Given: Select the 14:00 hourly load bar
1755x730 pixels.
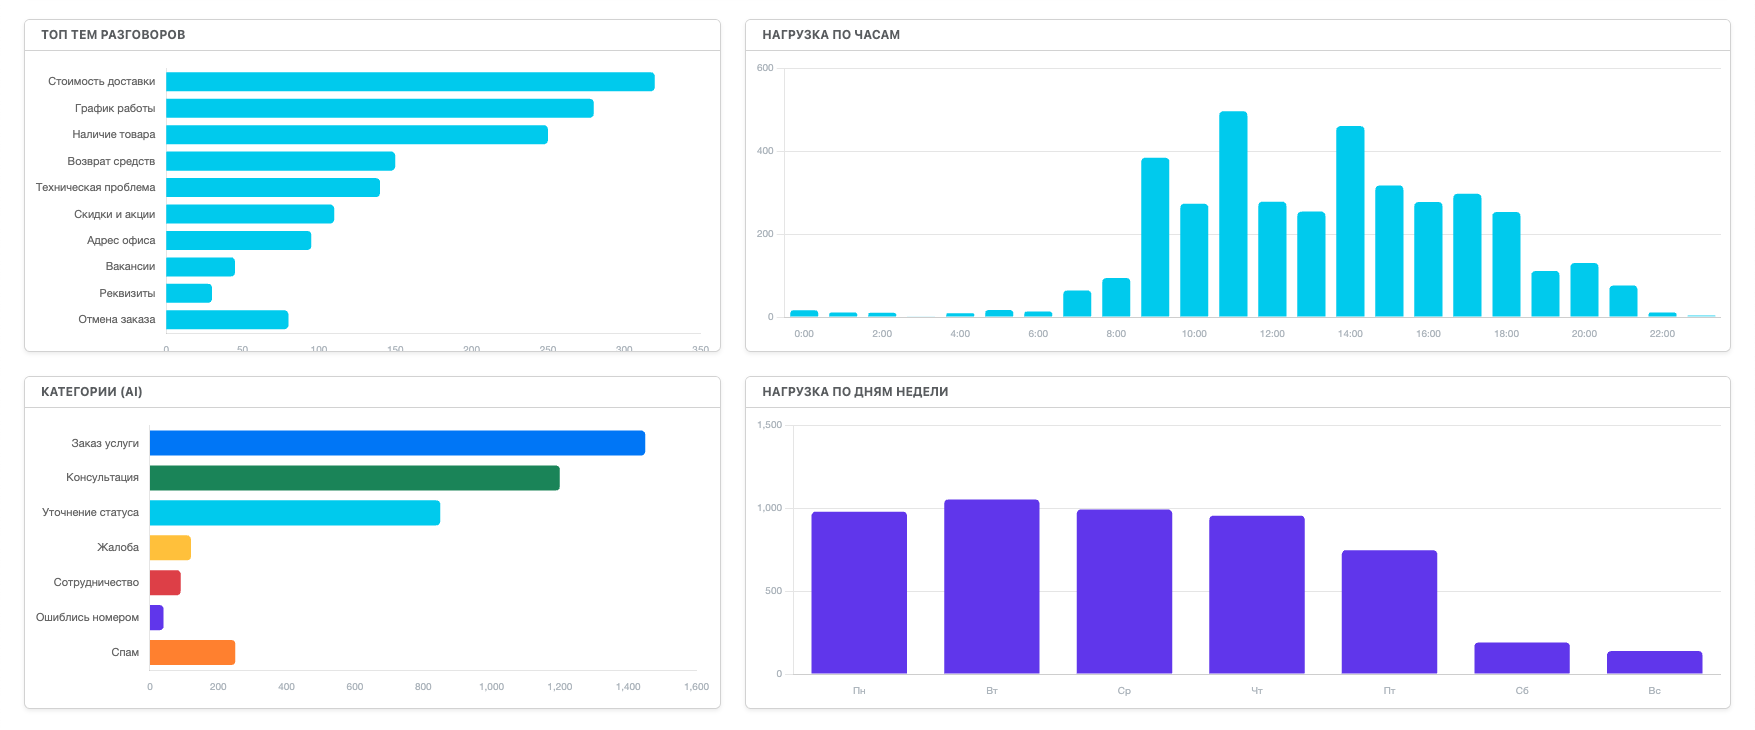Looking at the screenshot, I should click(x=1350, y=221).
